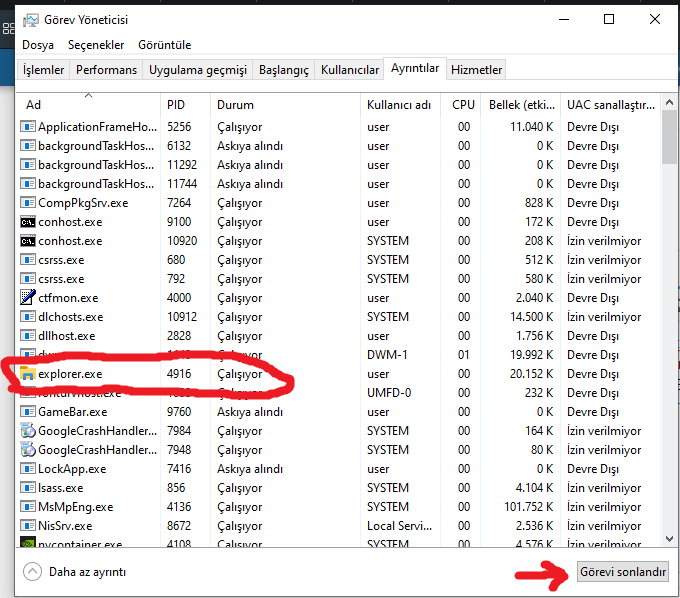
Task: Click PID value 5256
Action: (x=179, y=127)
